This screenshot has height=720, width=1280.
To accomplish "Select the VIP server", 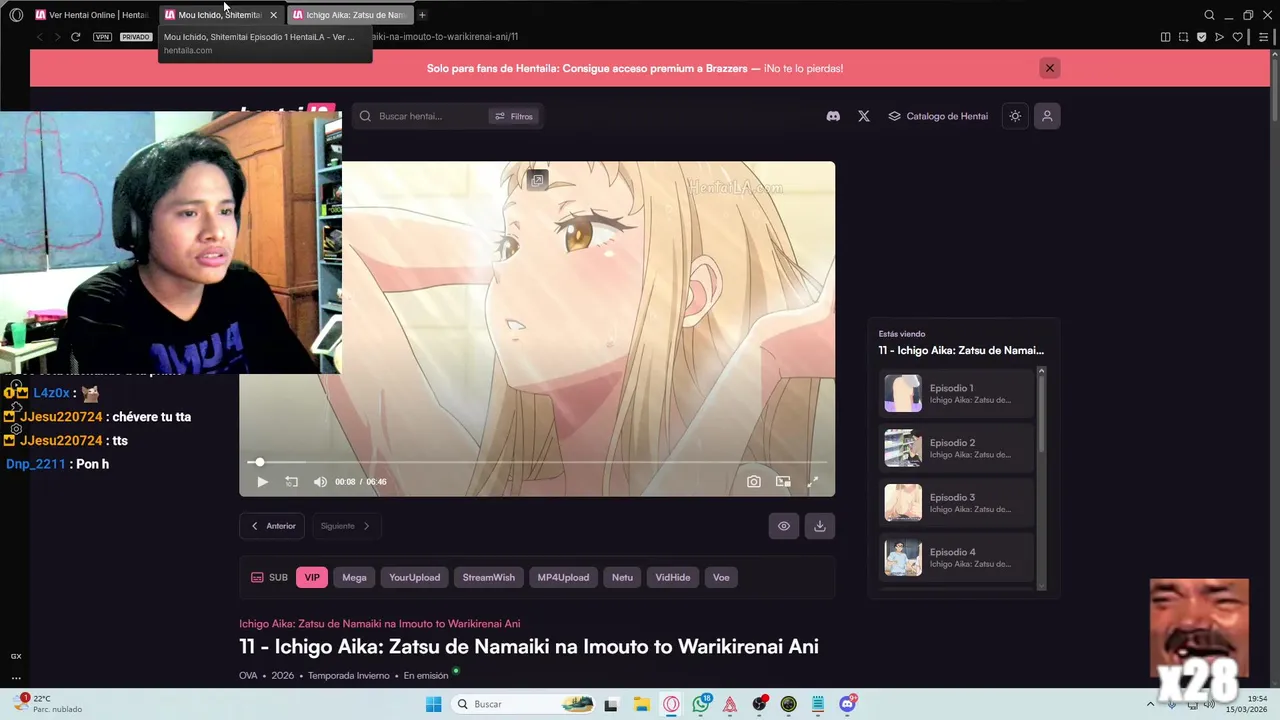I will coord(312,577).
